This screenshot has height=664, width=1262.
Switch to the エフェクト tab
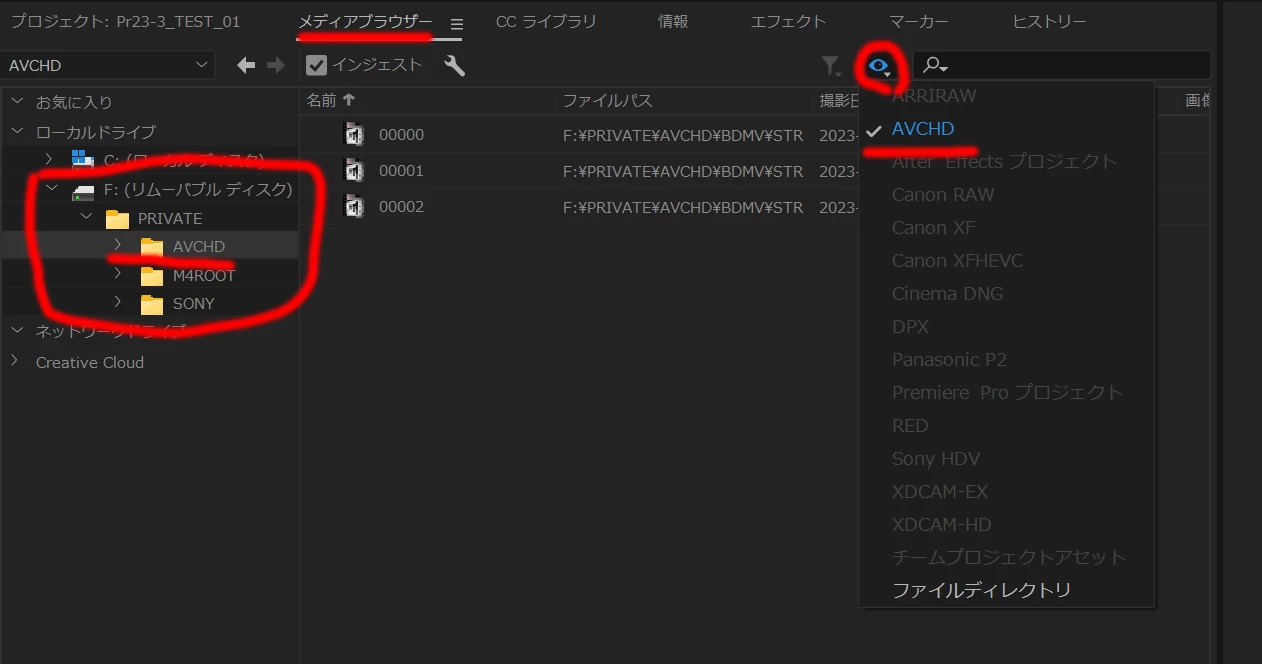(789, 22)
